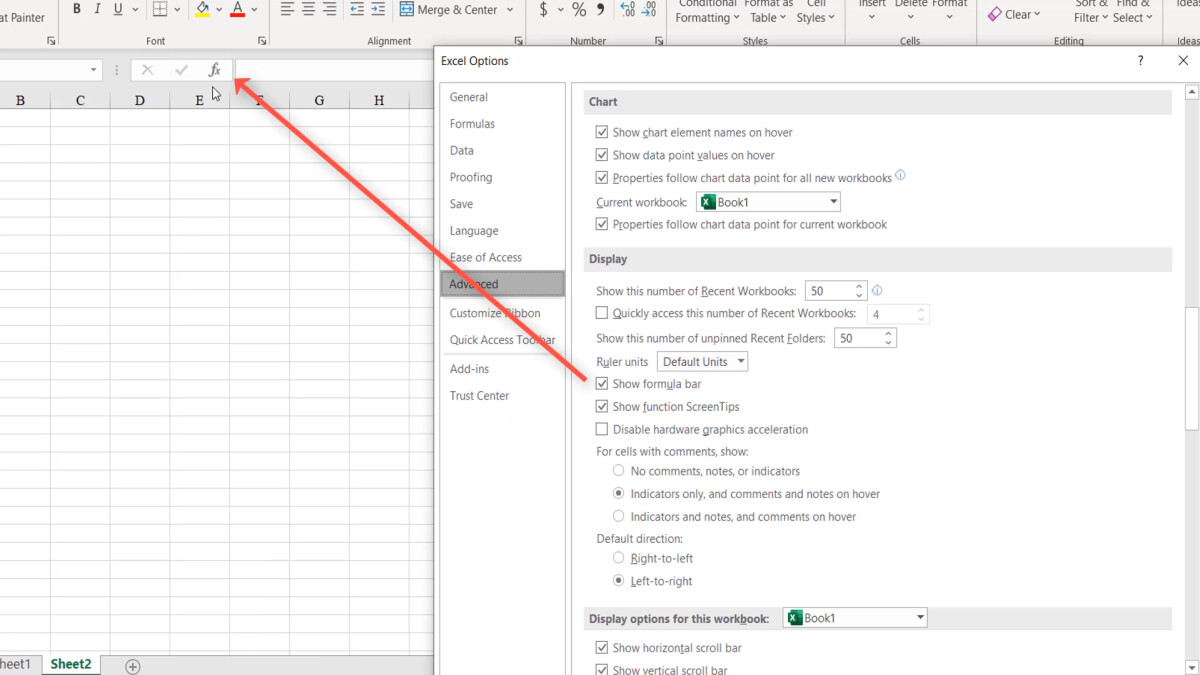
Task: Apply italic formatting
Action: pyautogui.click(x=95, y=8)
